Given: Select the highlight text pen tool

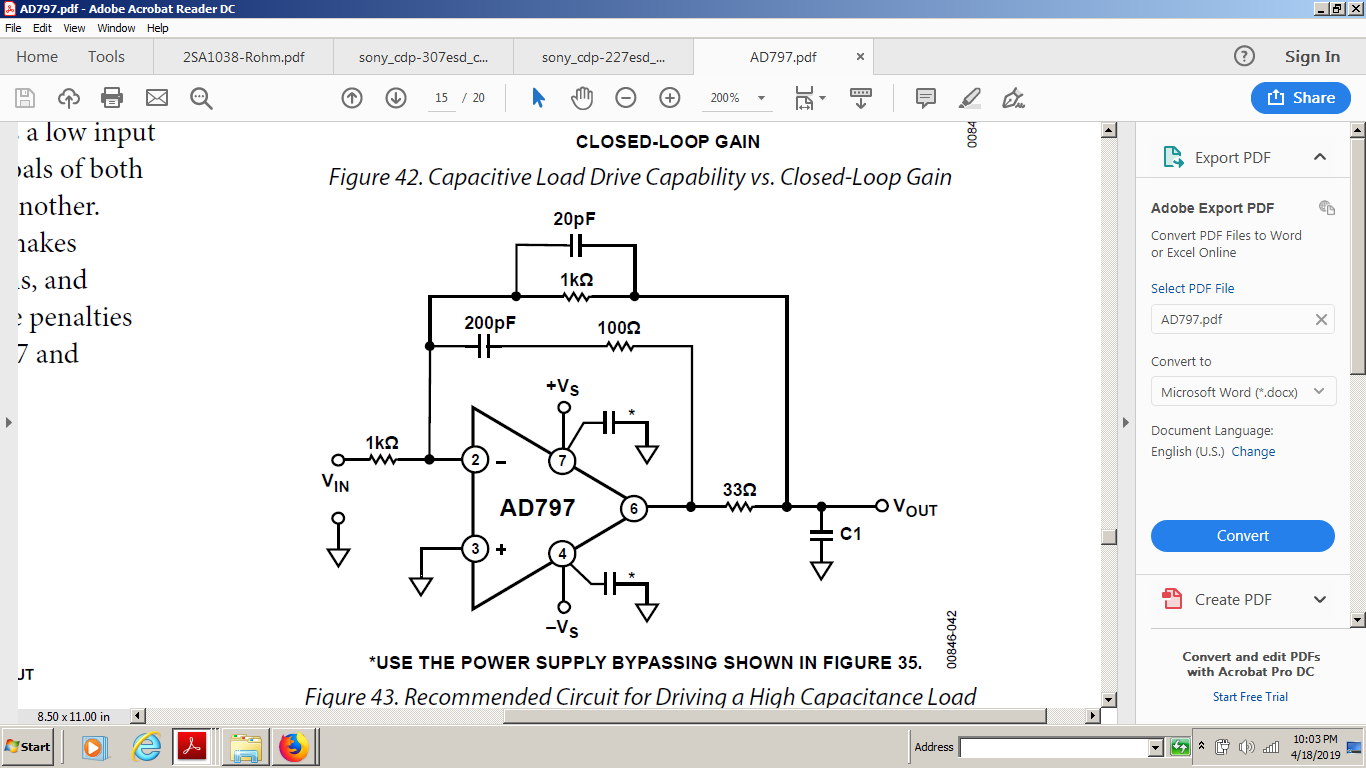Looking at the screenshot, I should [969, 98].
